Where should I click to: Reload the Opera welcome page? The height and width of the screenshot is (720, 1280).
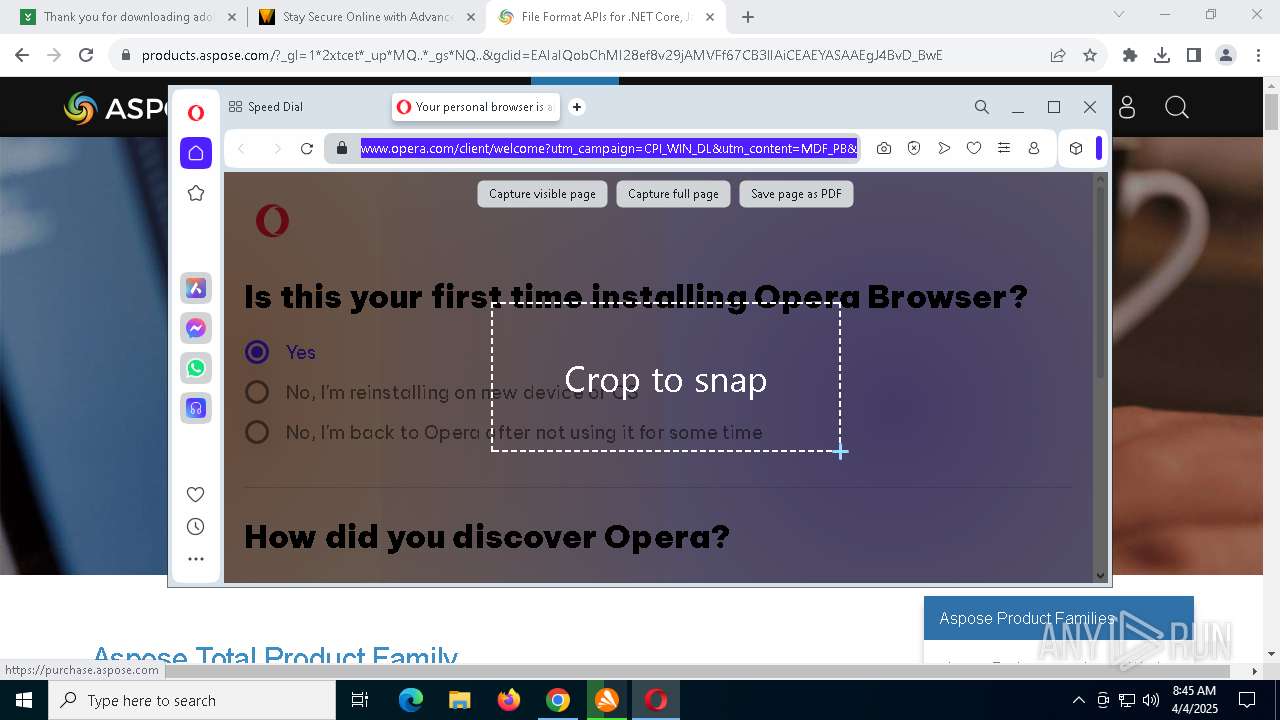pyautogui.click(x=307, y=148)
